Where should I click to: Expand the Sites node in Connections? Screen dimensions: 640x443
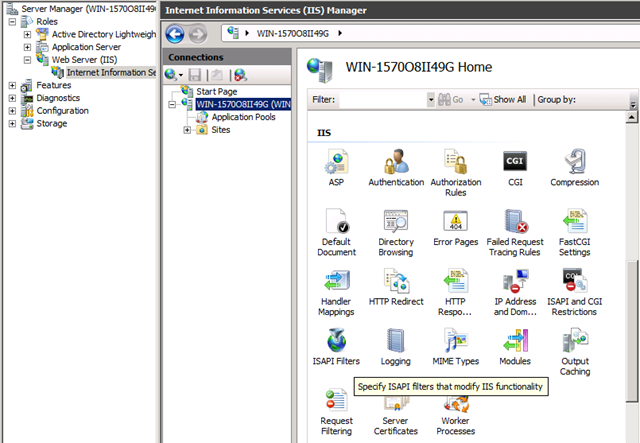[187, 130]
